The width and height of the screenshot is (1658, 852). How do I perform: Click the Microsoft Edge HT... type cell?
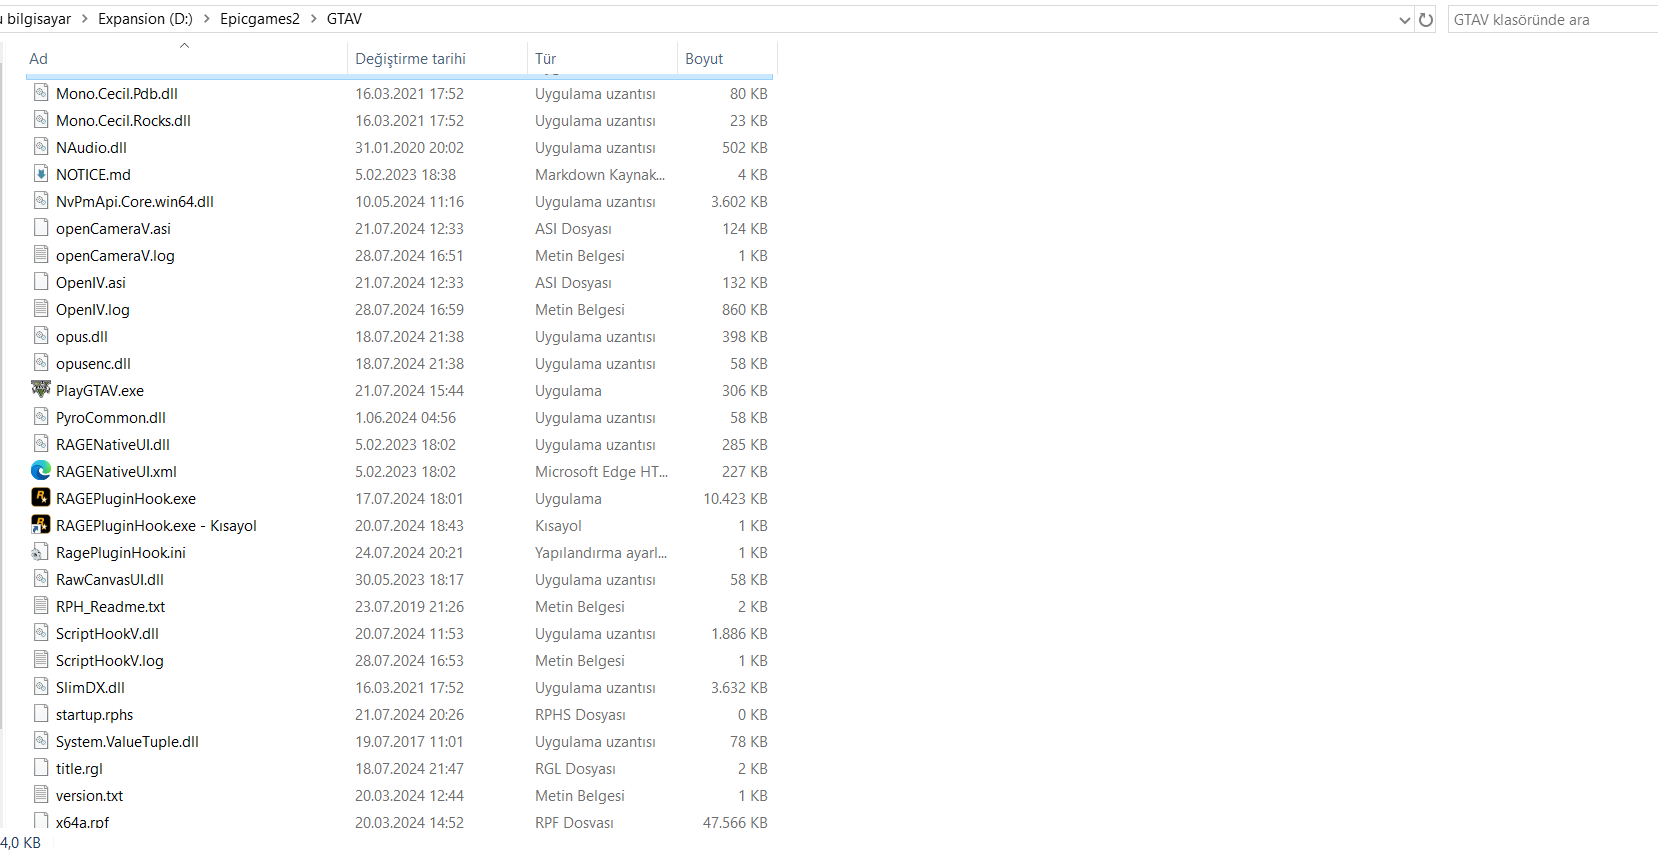[601, 471]
